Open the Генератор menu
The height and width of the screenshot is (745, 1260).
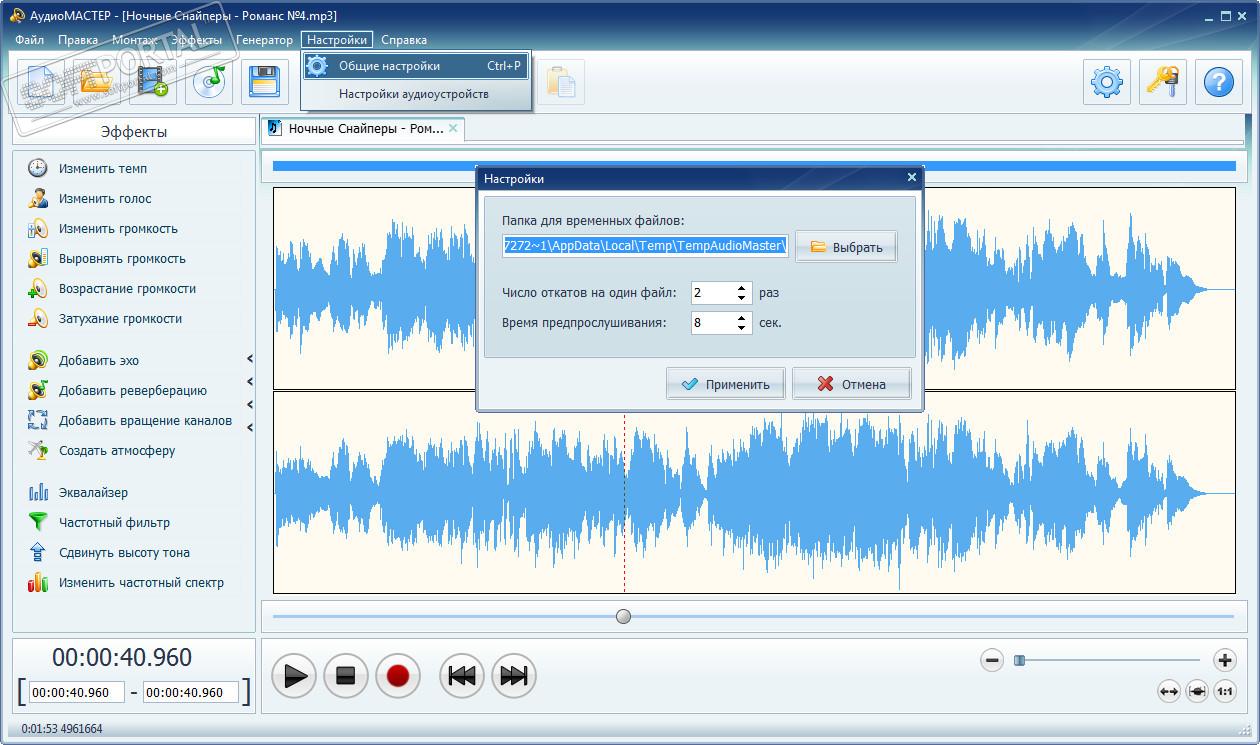[x=264, y=40]
